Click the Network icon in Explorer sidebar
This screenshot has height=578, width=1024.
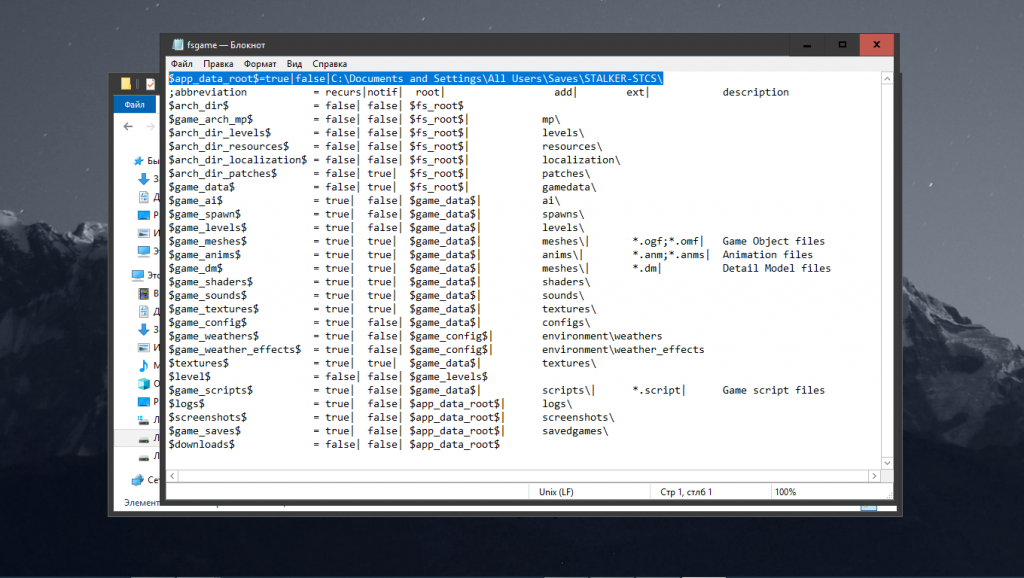tap(138, 480)
